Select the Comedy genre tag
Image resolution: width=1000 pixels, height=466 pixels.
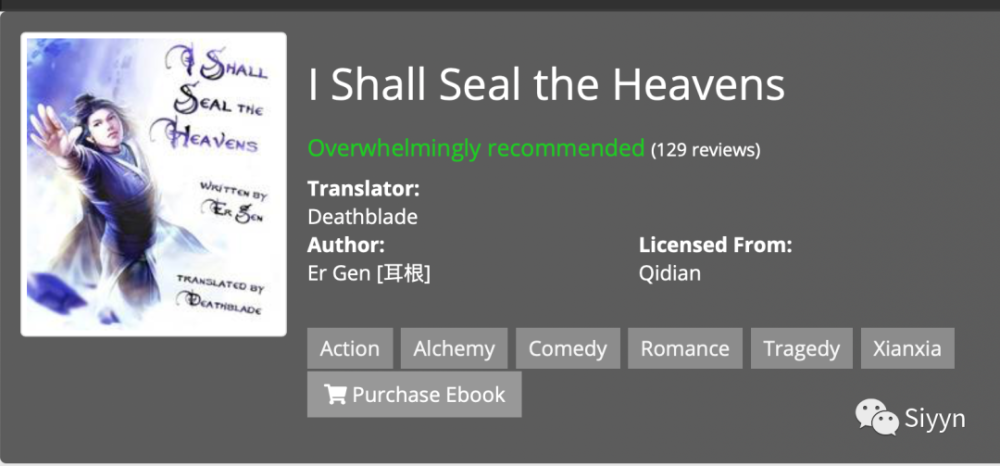click(568, 348)
